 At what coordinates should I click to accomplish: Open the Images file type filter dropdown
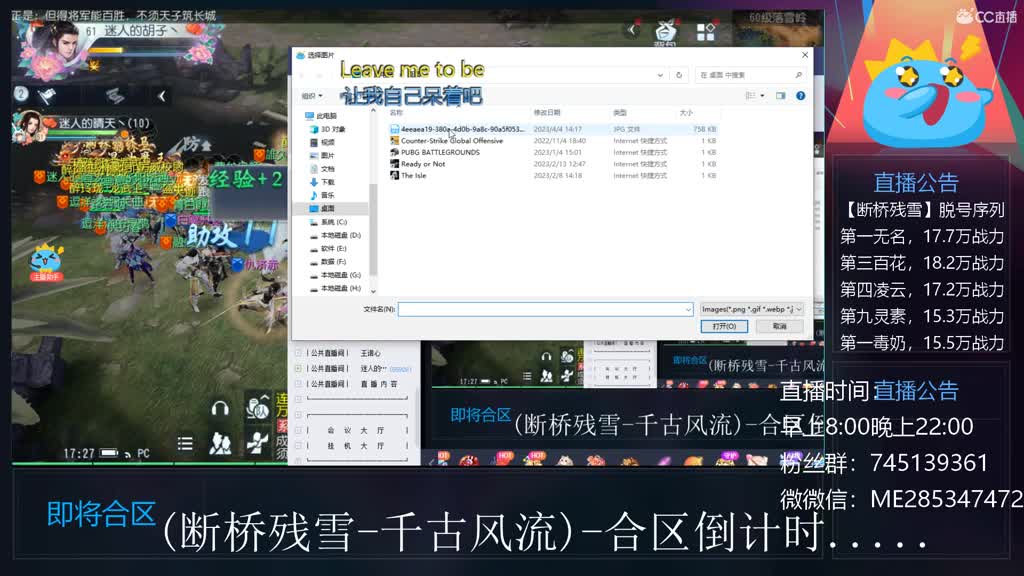[752, 309]
